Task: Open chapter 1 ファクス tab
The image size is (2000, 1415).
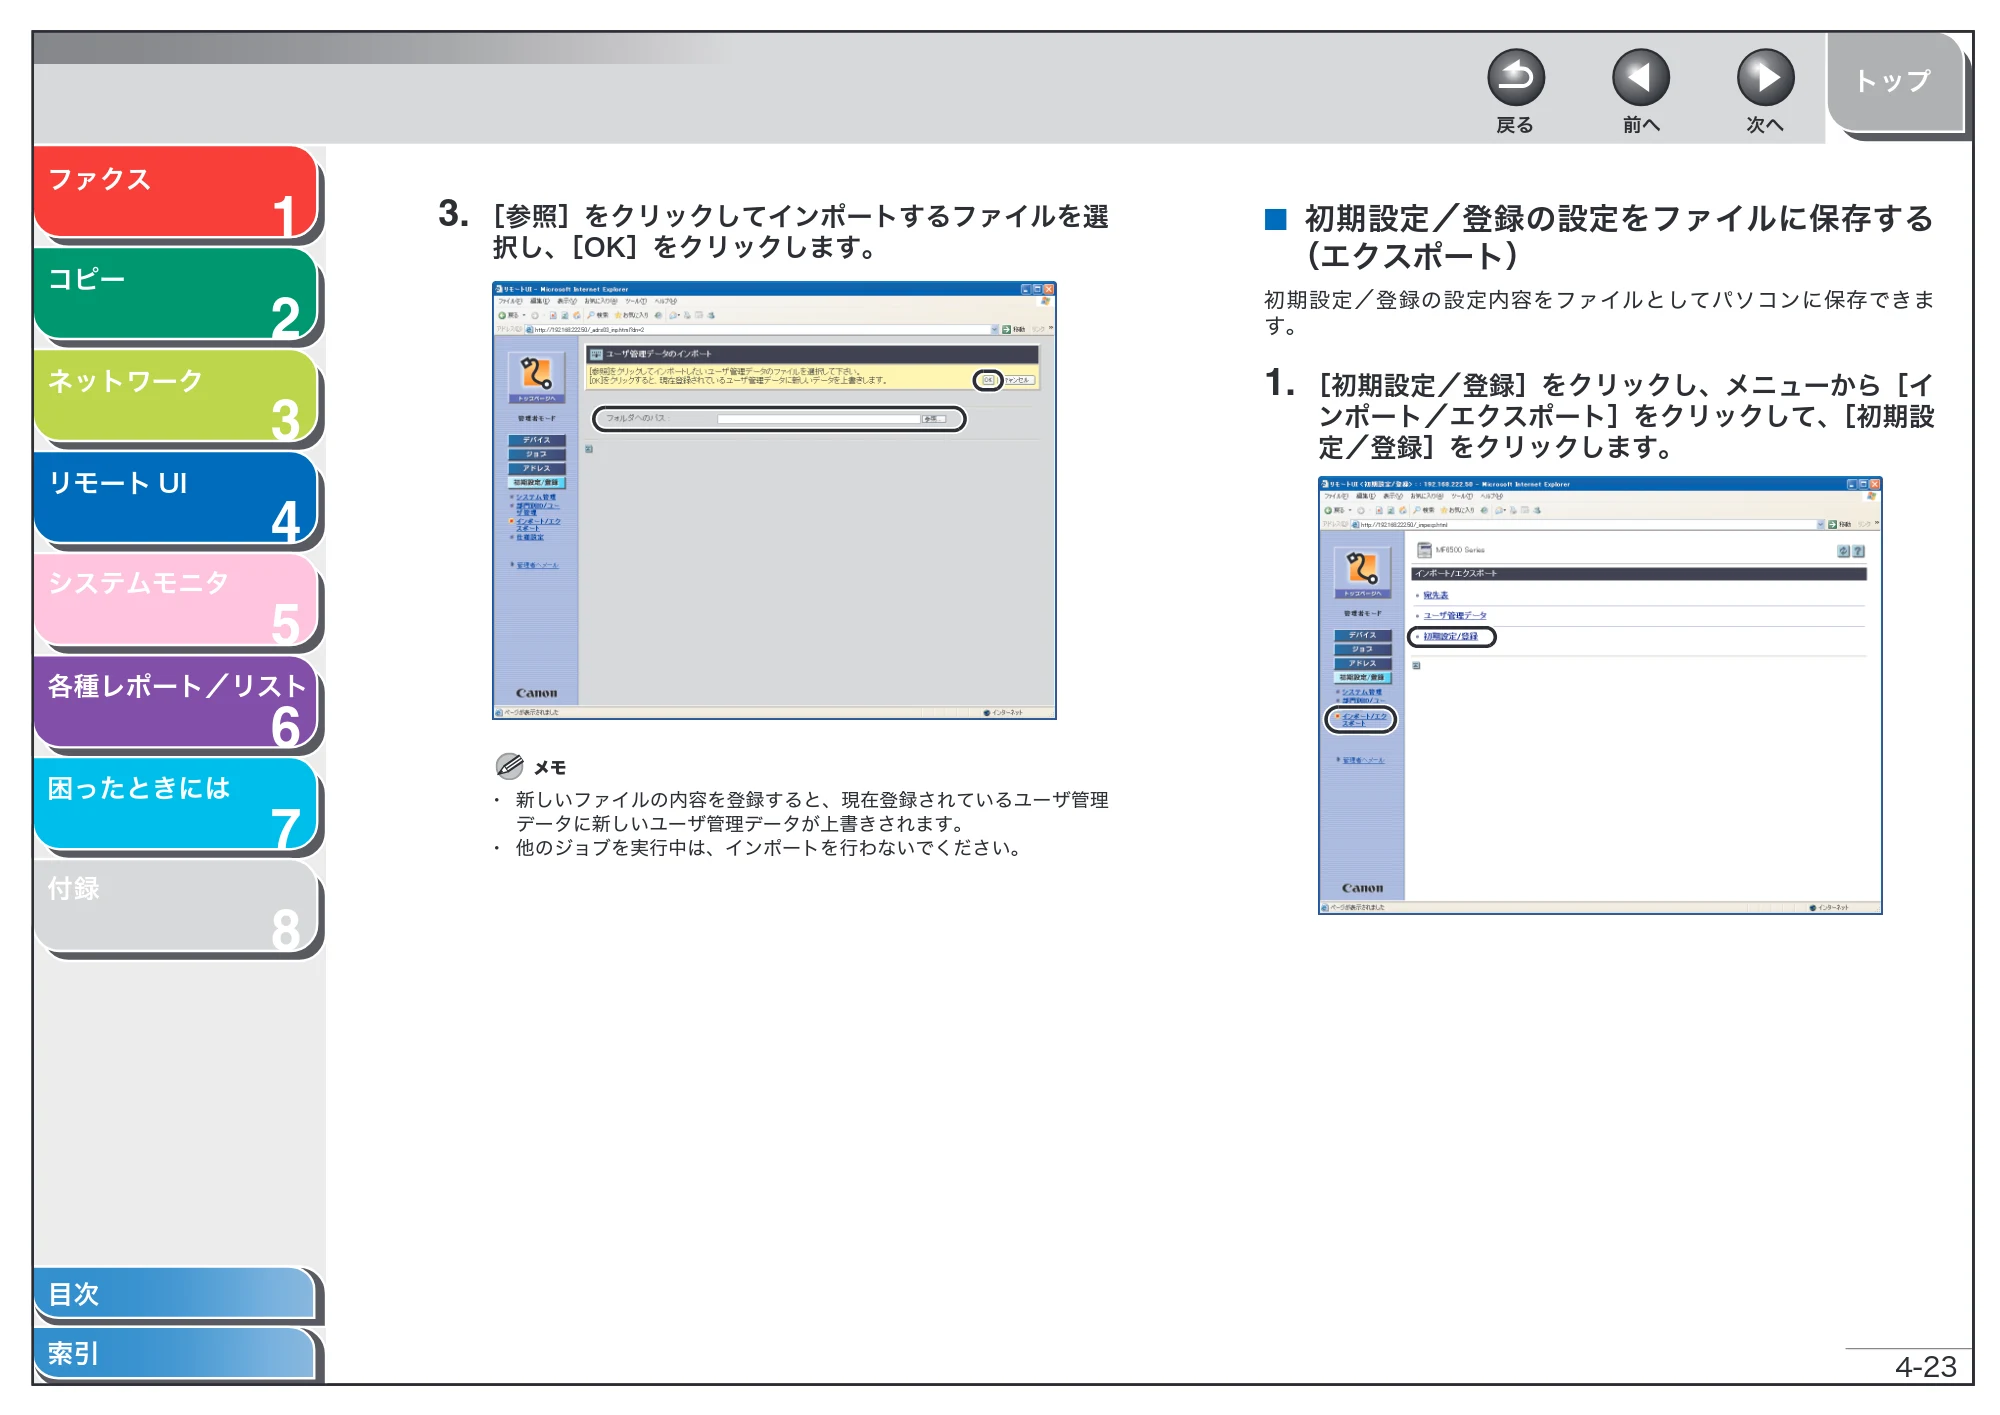Action: coord(176,193)
